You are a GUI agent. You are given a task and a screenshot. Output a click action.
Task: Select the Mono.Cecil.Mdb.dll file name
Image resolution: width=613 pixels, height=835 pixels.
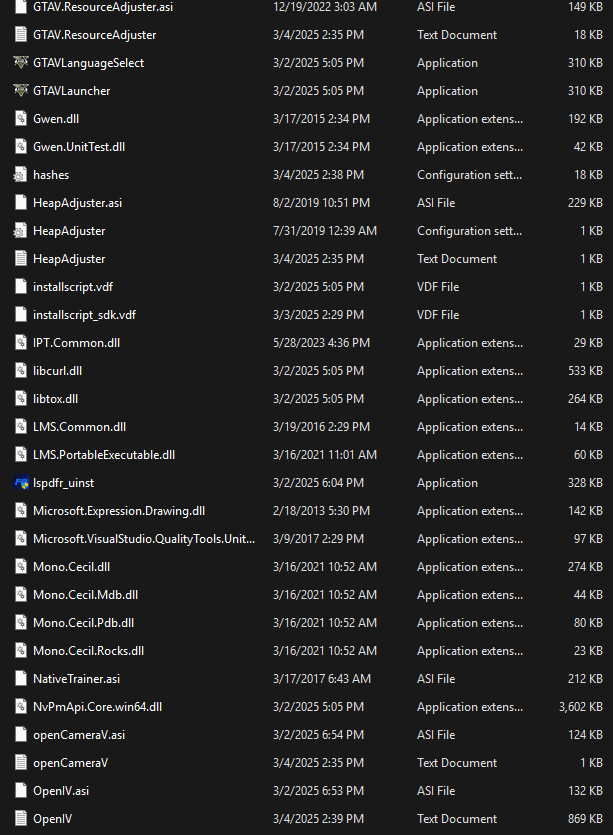pos(85,595)
